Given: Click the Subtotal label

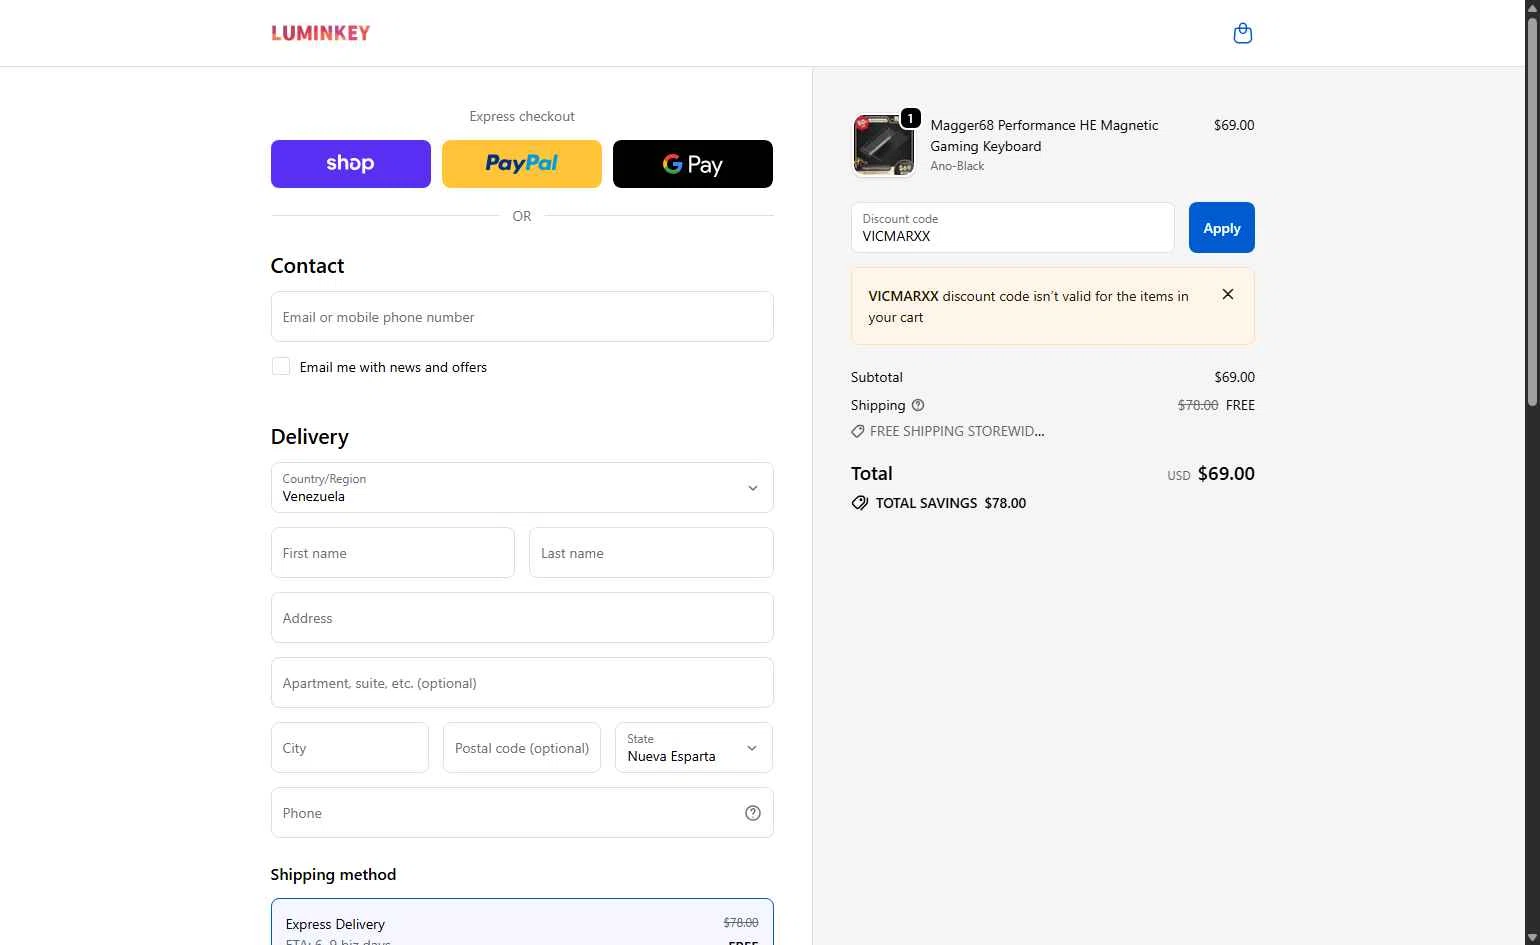Looking at the screenshot, I should point(877,377).
